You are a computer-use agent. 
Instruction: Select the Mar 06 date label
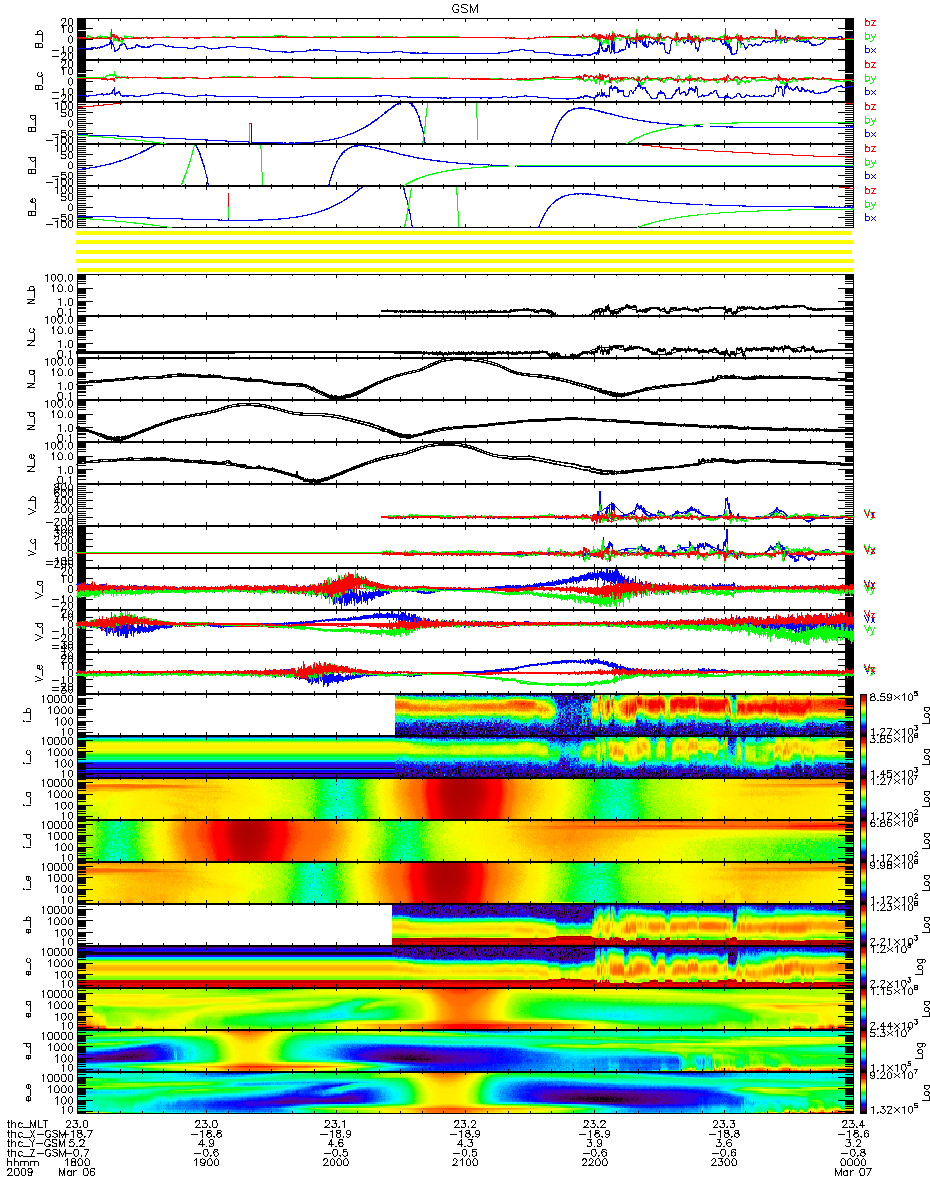(79, 1170)
